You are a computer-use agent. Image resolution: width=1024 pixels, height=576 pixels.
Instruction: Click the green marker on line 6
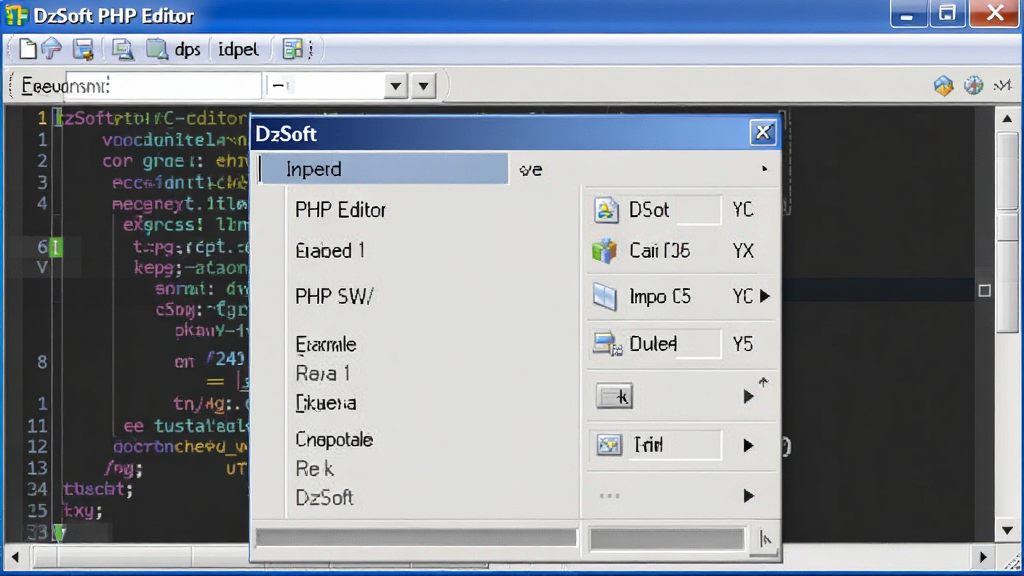(56, 248)
